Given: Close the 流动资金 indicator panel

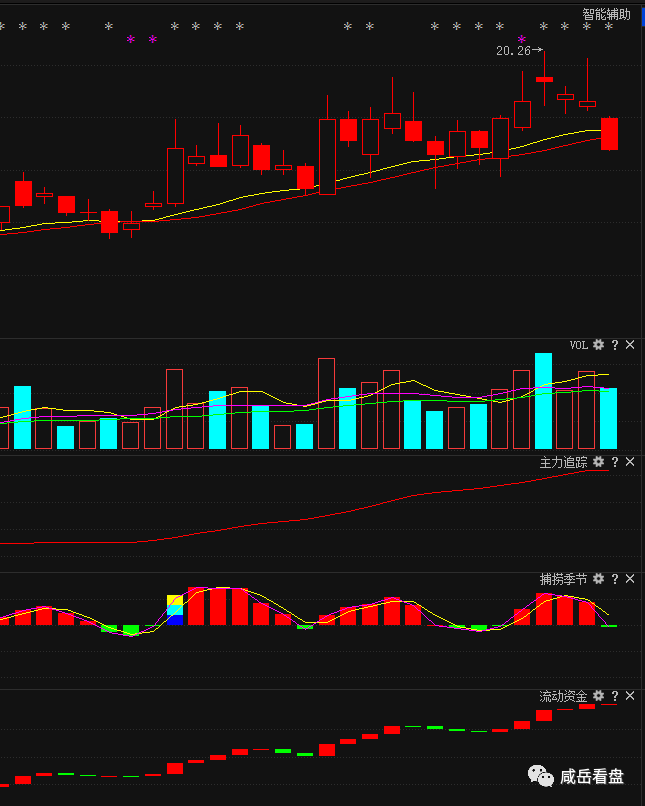Looking at the screenshot, I should [x=630, y=696].
